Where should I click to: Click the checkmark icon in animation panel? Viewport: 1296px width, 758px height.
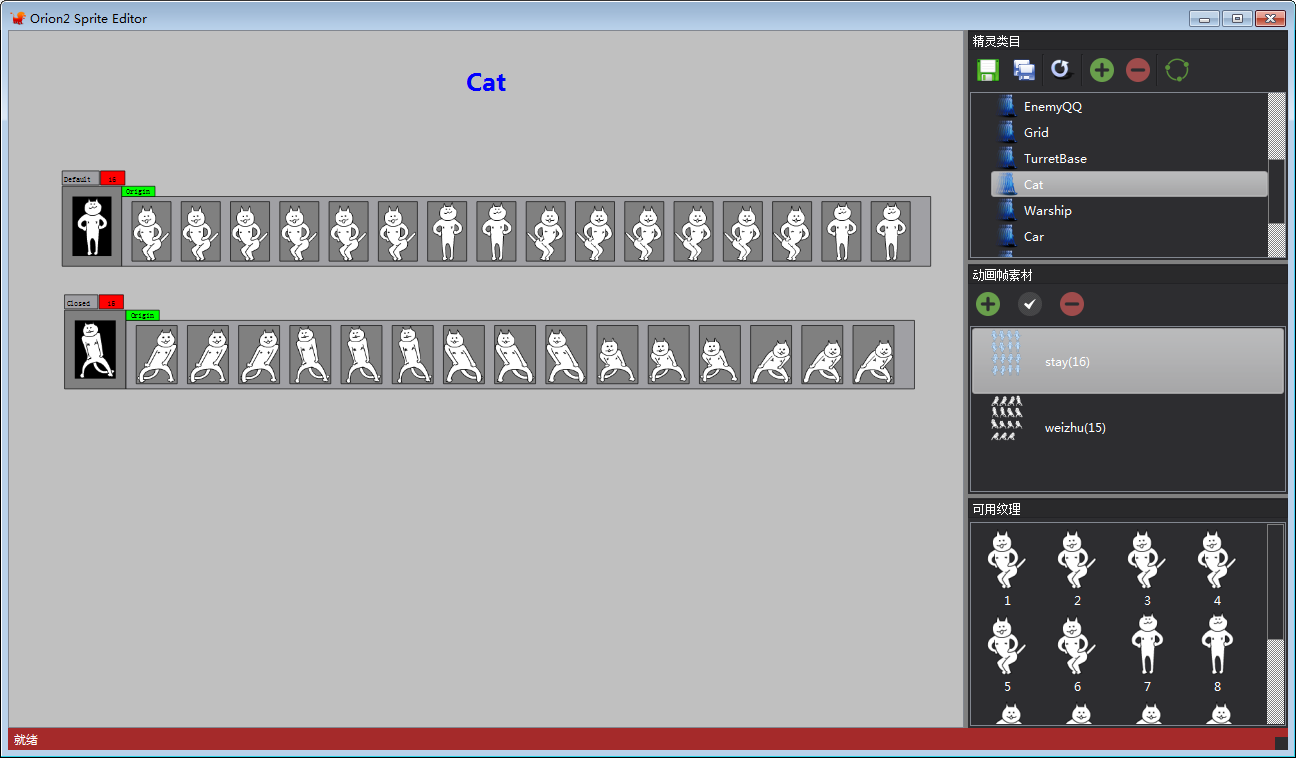click(x=1029, y=304)
